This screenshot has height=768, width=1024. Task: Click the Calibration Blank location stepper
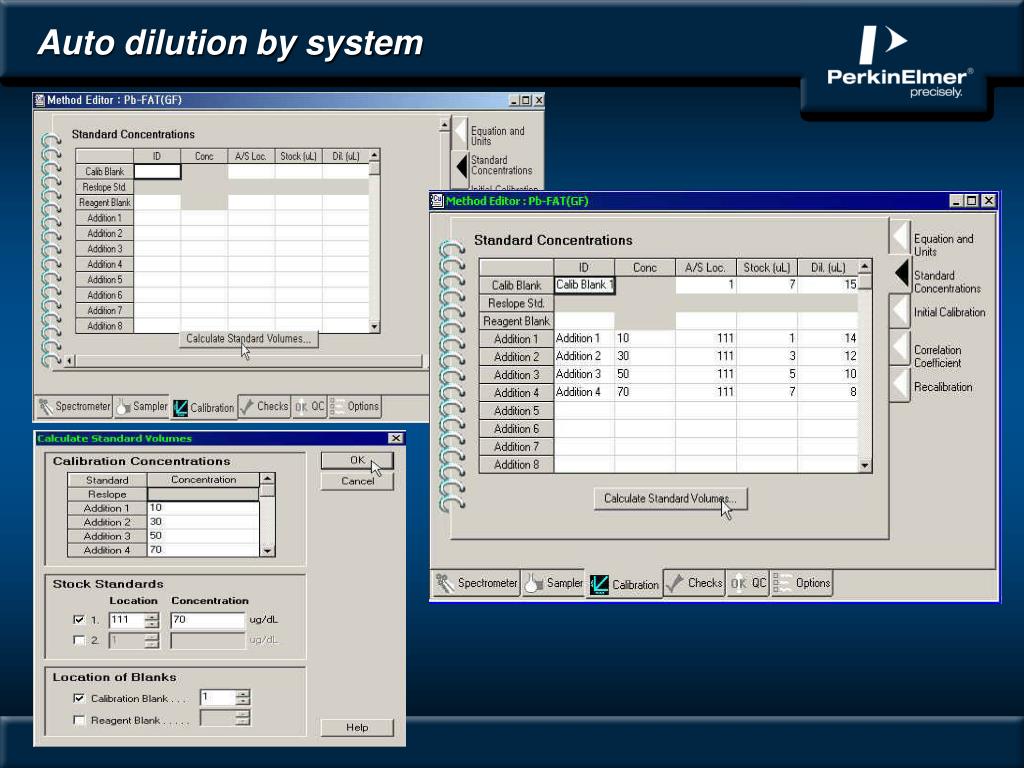pos(242,697)
